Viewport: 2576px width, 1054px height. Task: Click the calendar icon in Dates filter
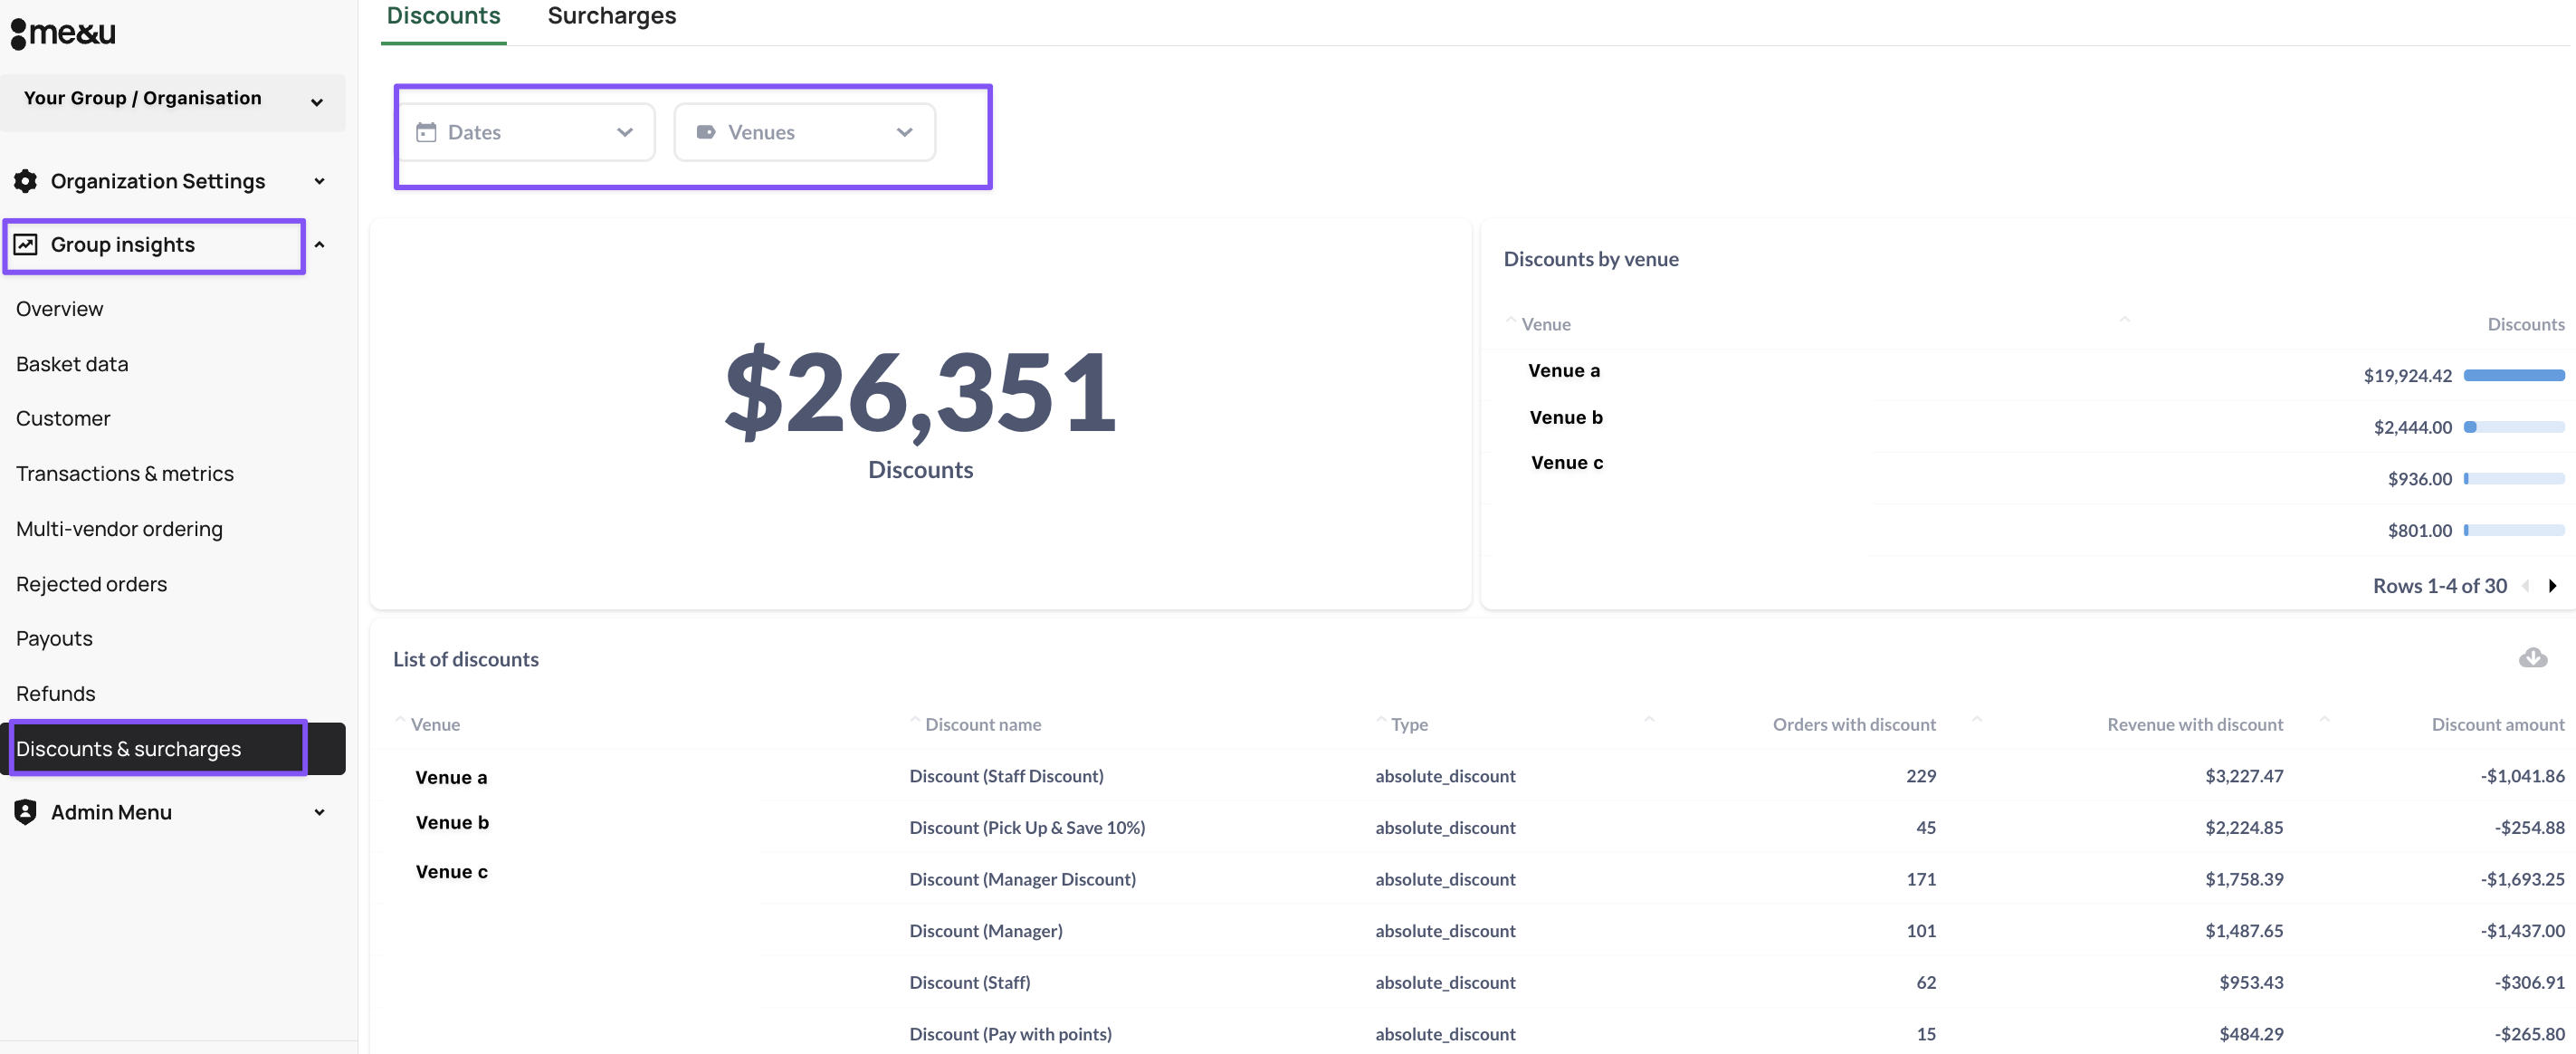click(x=426, y=132)
